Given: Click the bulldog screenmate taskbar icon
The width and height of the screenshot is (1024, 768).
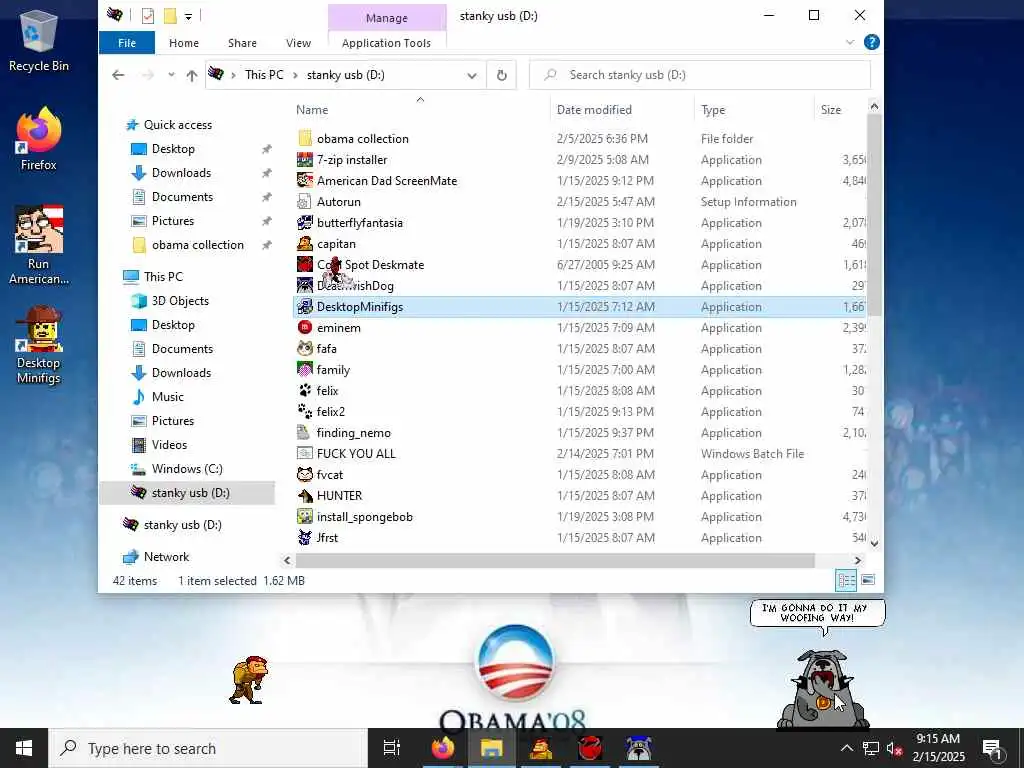Looking at the screenshot, I should point(639,748).
